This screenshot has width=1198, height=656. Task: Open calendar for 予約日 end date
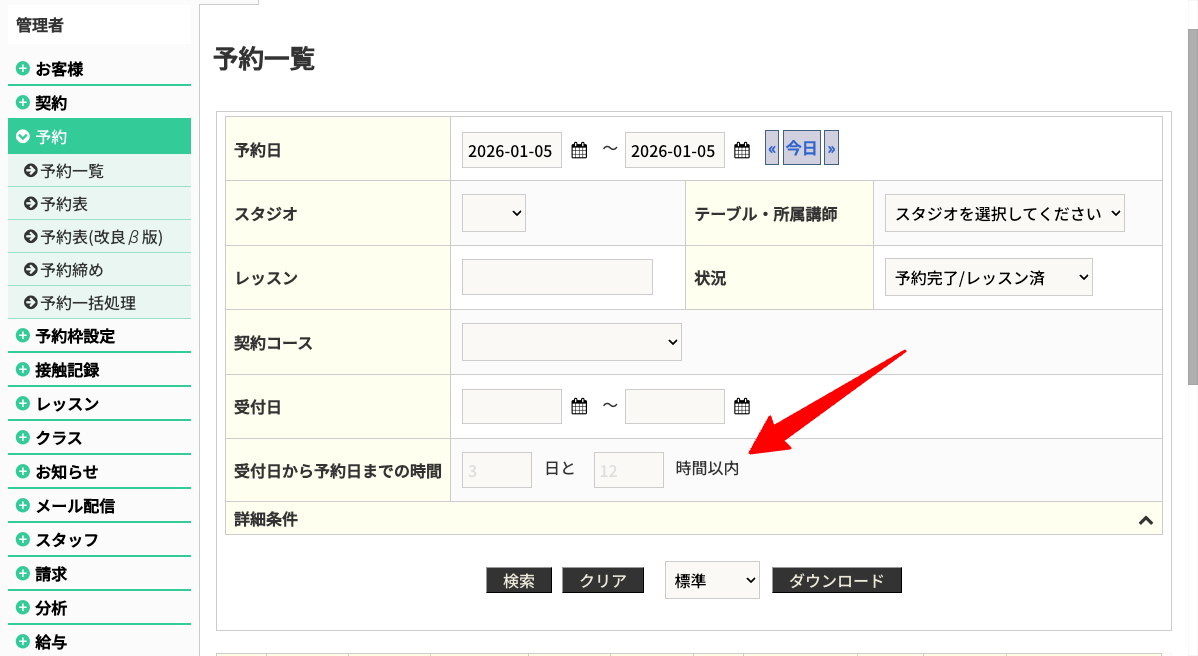[742, 151]
